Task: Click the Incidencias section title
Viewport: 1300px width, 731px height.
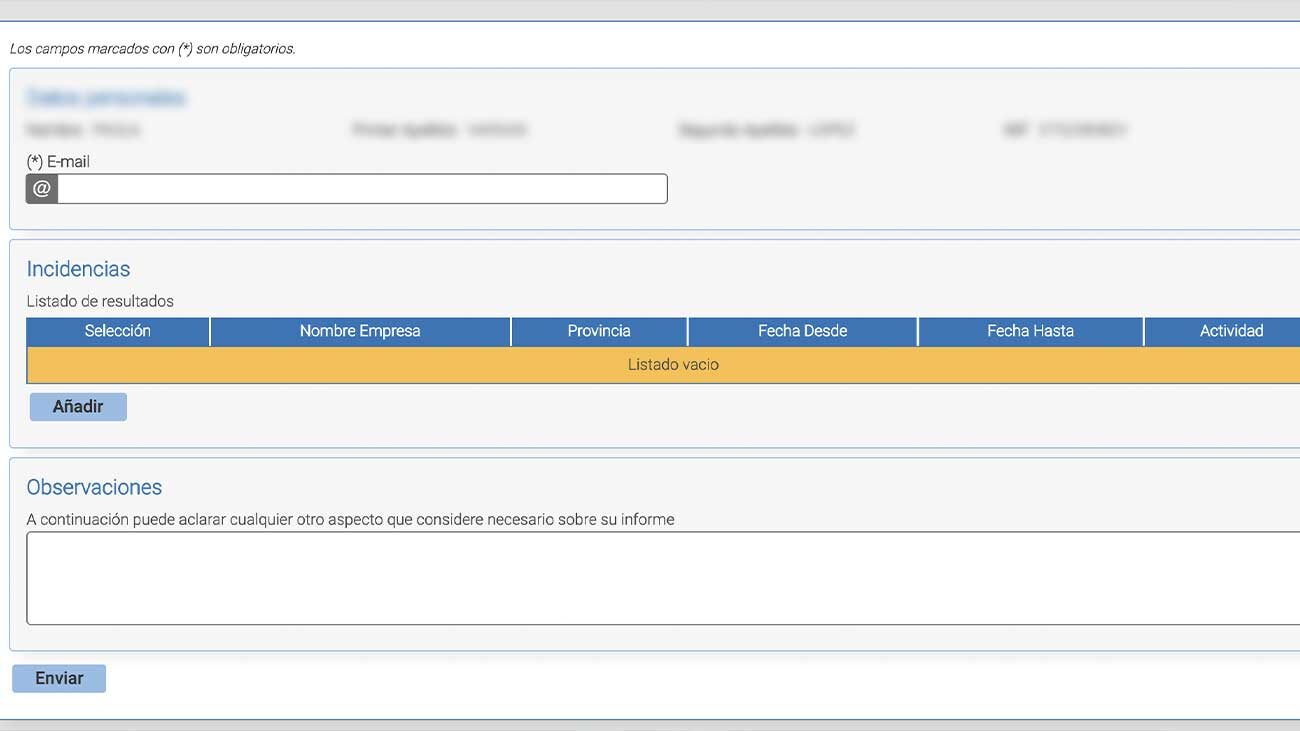Action: coord(78,268)
